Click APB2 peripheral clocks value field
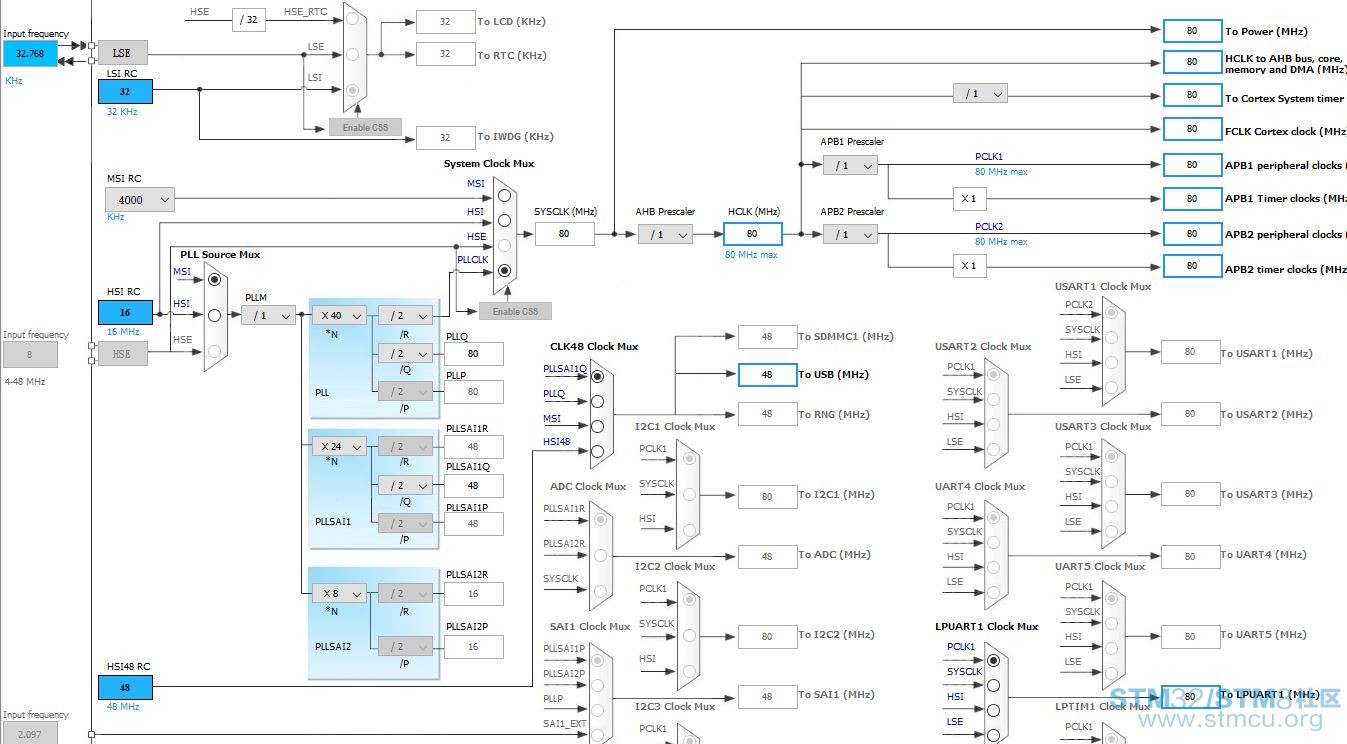Image resolution: width=1347 pixels, height=744 pixels. [x=1192, y=233]
